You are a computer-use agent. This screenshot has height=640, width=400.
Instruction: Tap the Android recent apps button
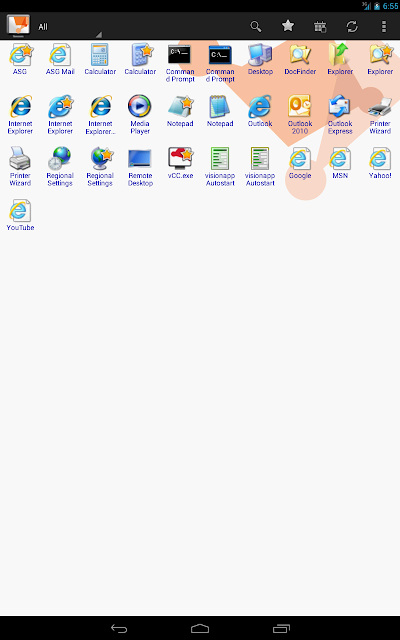281,629
